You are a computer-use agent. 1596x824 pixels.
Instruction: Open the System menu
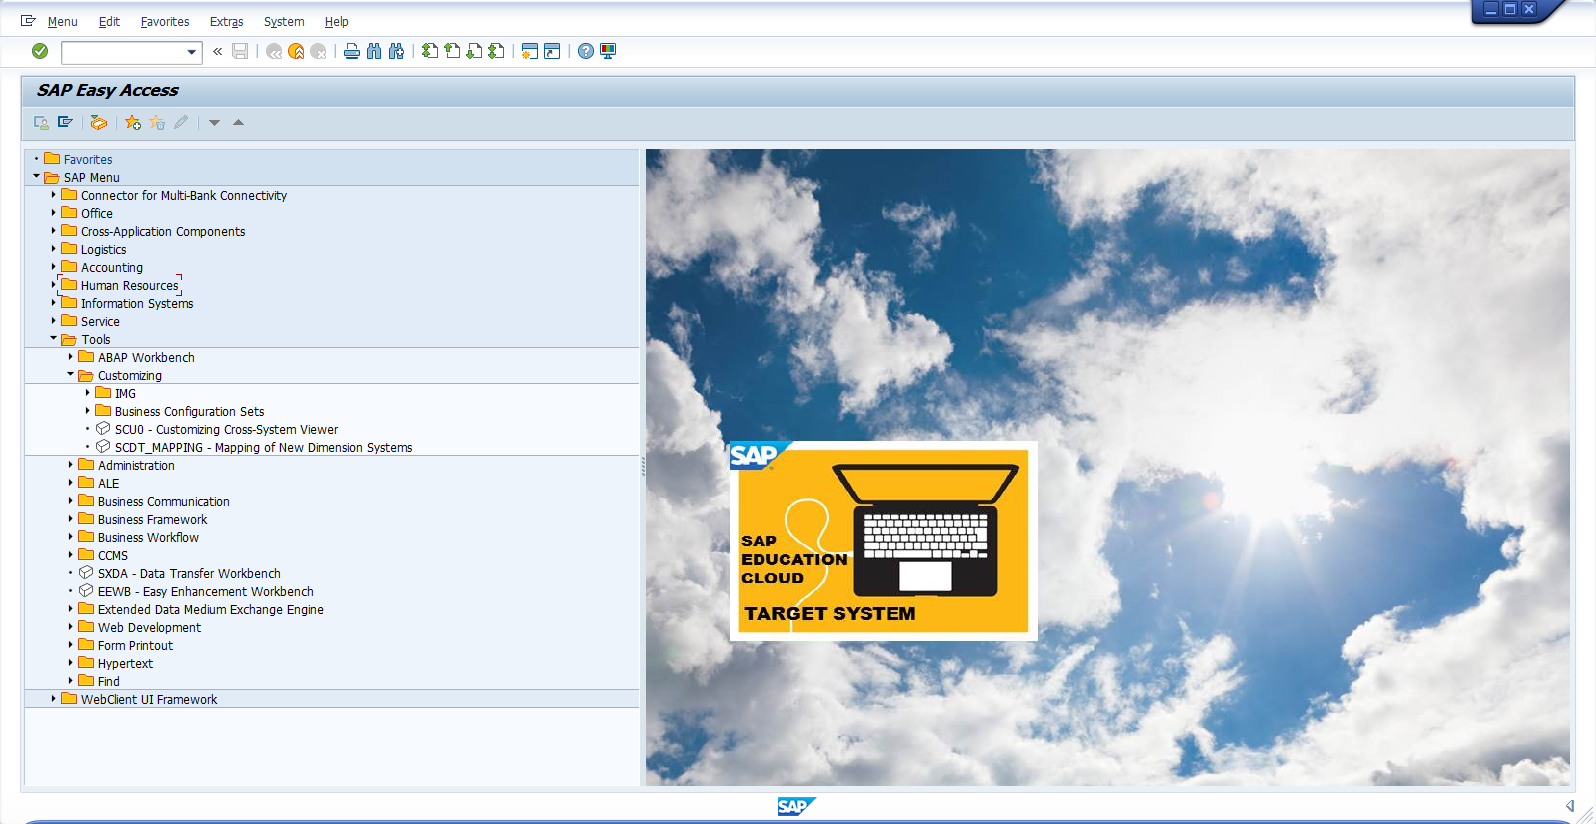point(283,21)
